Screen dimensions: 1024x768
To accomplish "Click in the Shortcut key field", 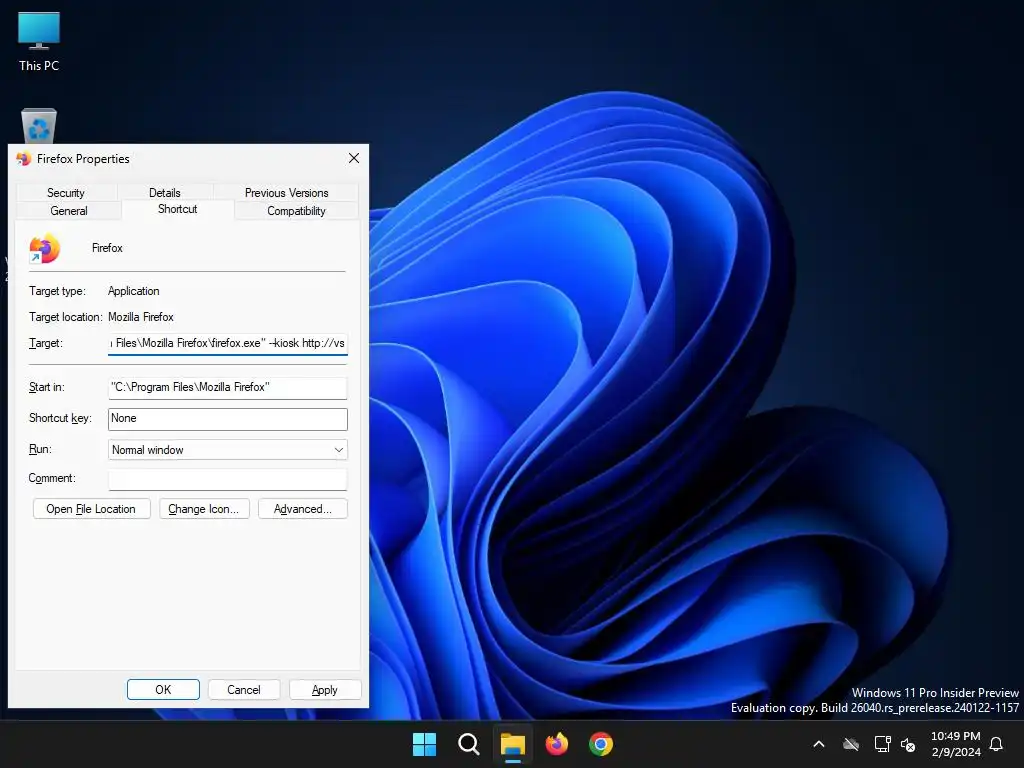I will pyautogui.click(x=227, y=419).
